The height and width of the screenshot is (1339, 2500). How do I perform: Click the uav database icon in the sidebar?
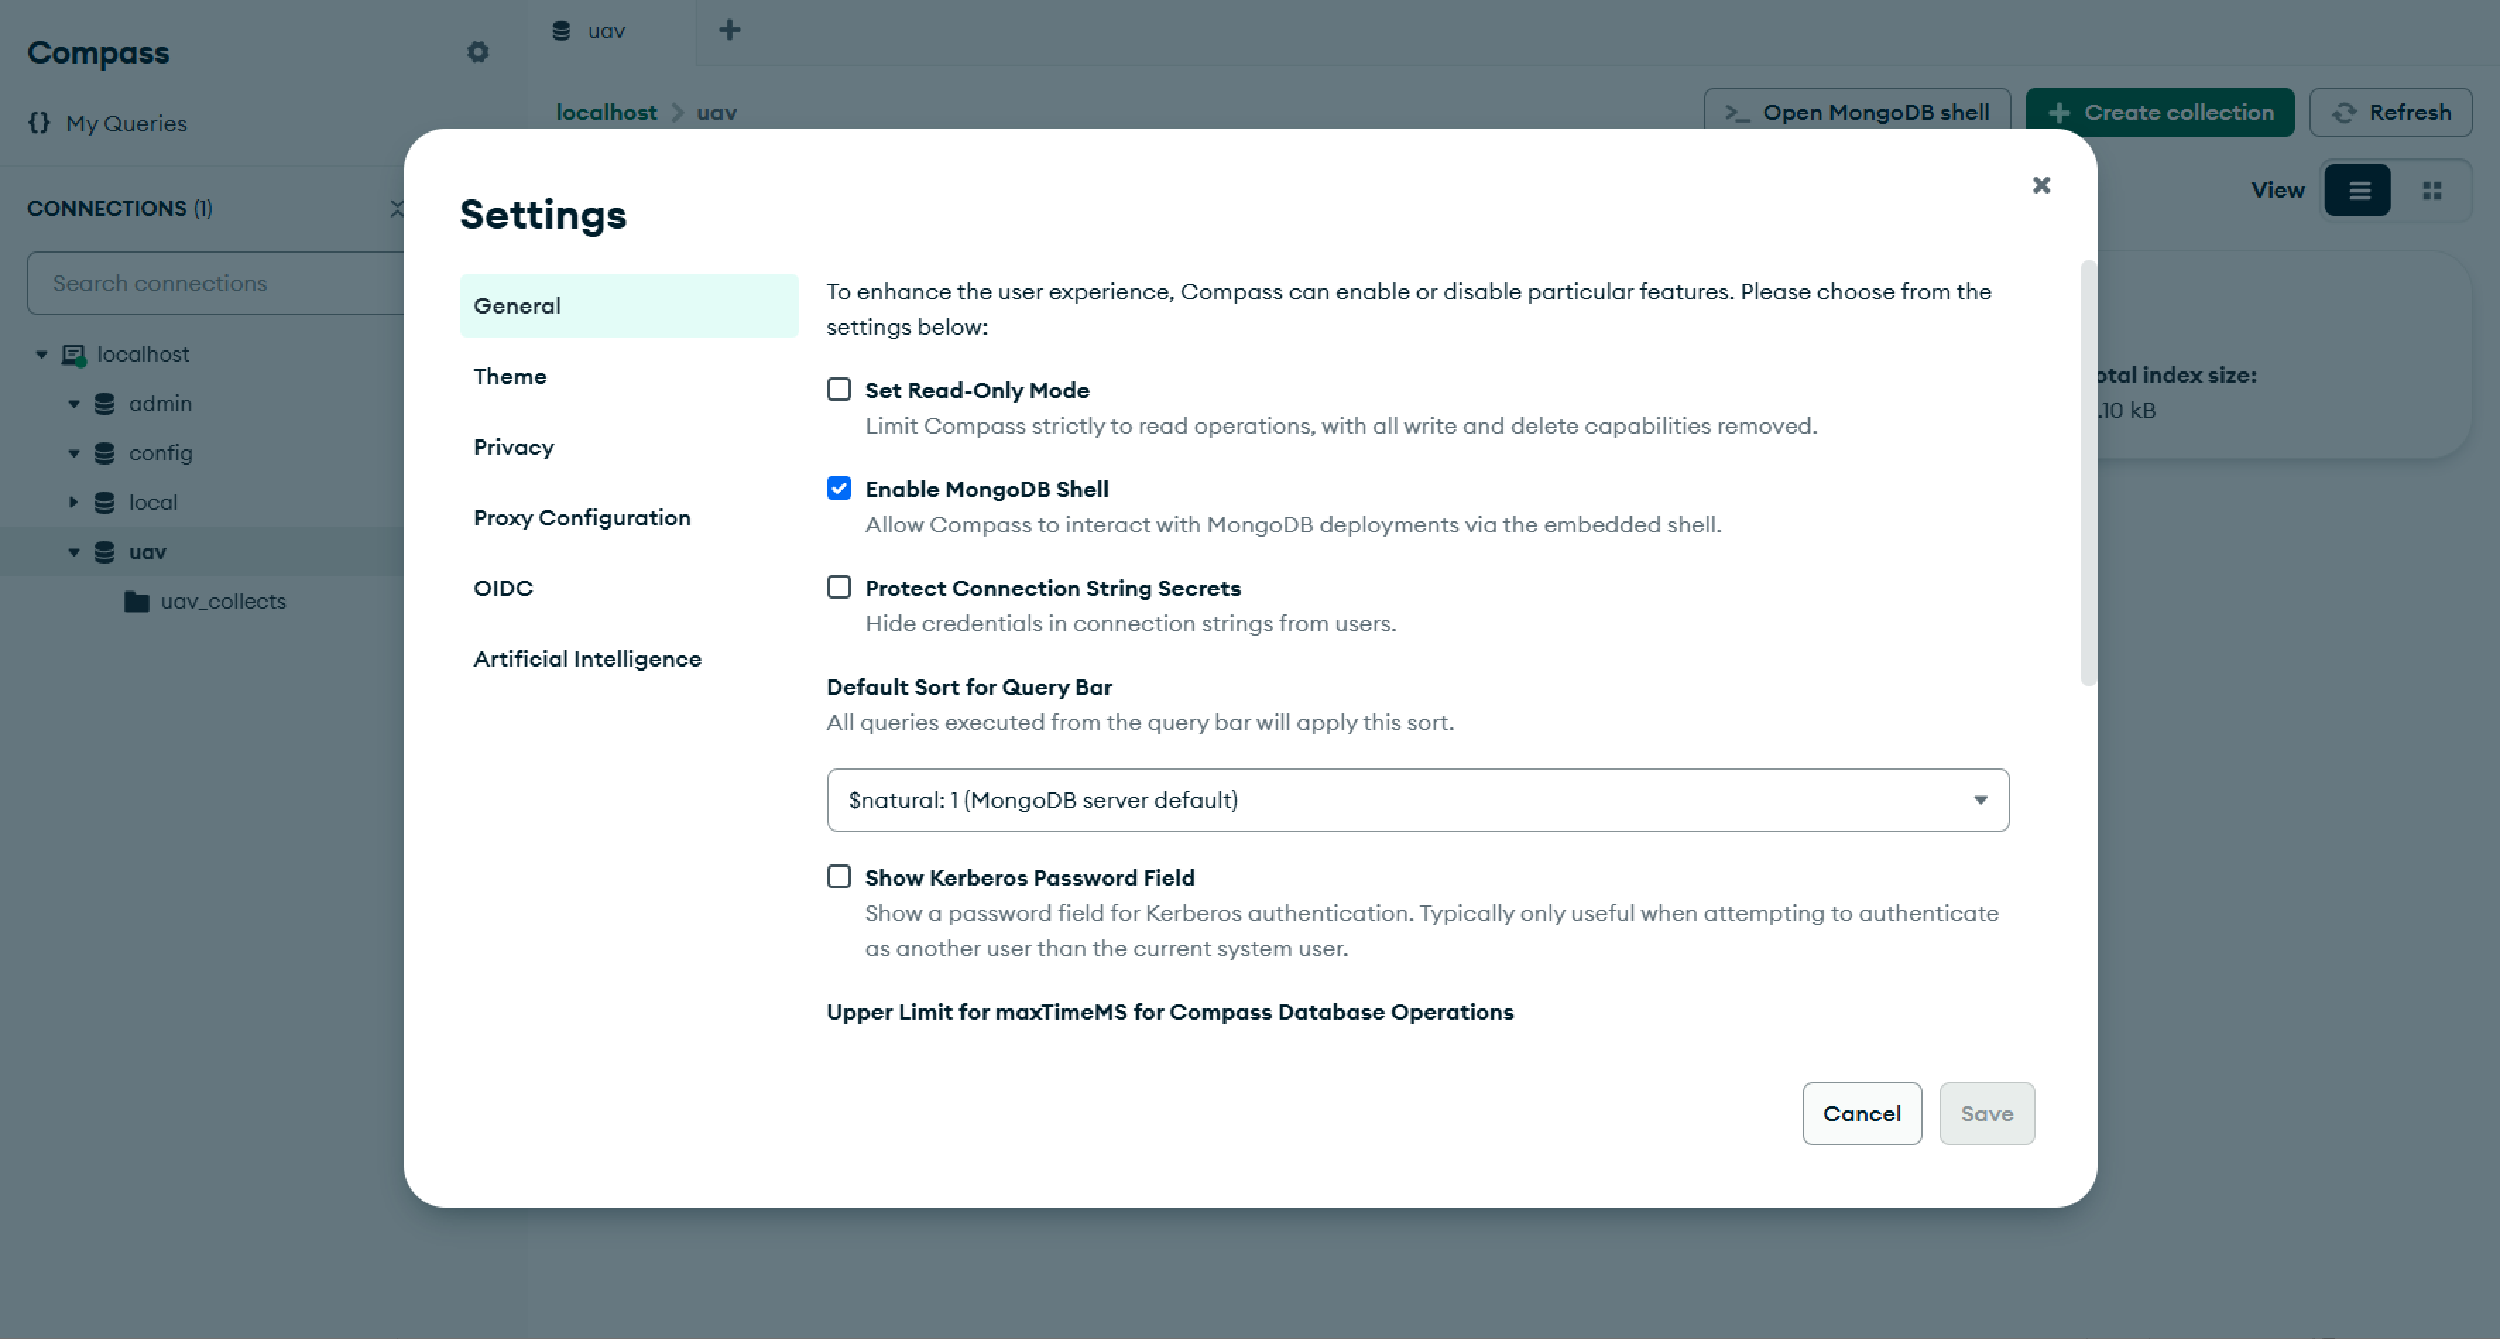pyautogui.click(x=104, y=552)
